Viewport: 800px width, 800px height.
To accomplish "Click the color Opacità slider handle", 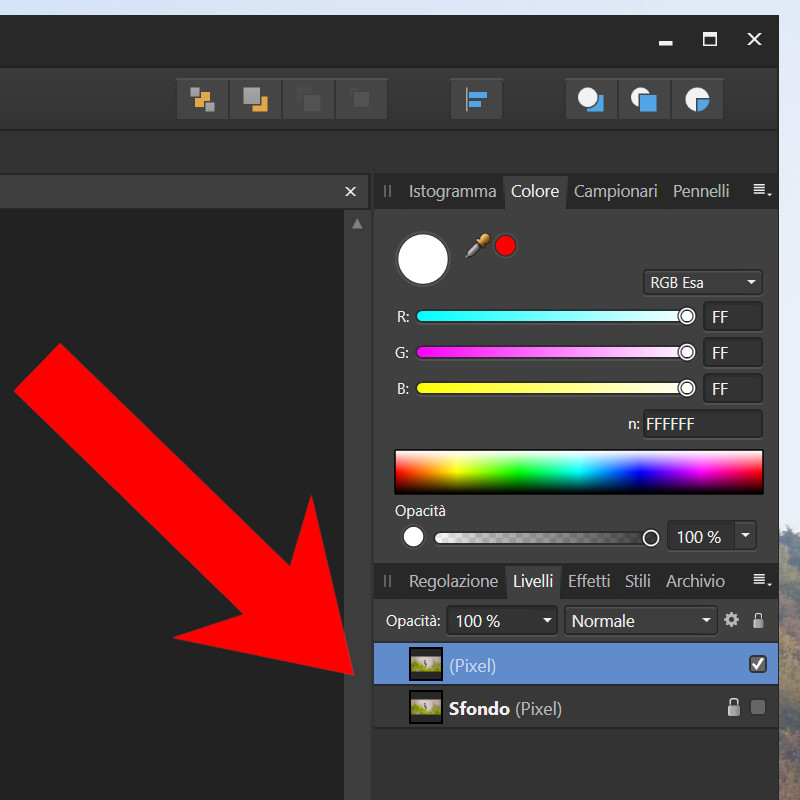I will pos(651,538).
